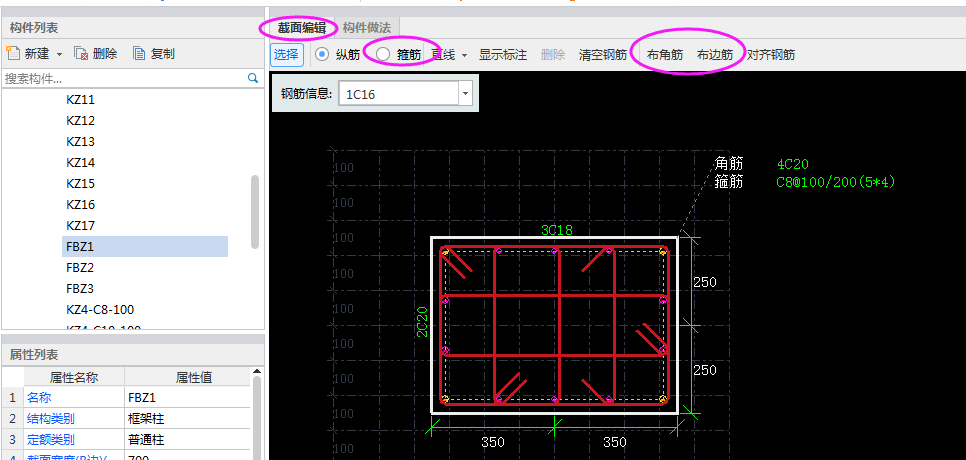Viewport: 966px width, 460px height.
Task: Click the bottom-left corner rebar point
Action: click(x=445, y=400)
